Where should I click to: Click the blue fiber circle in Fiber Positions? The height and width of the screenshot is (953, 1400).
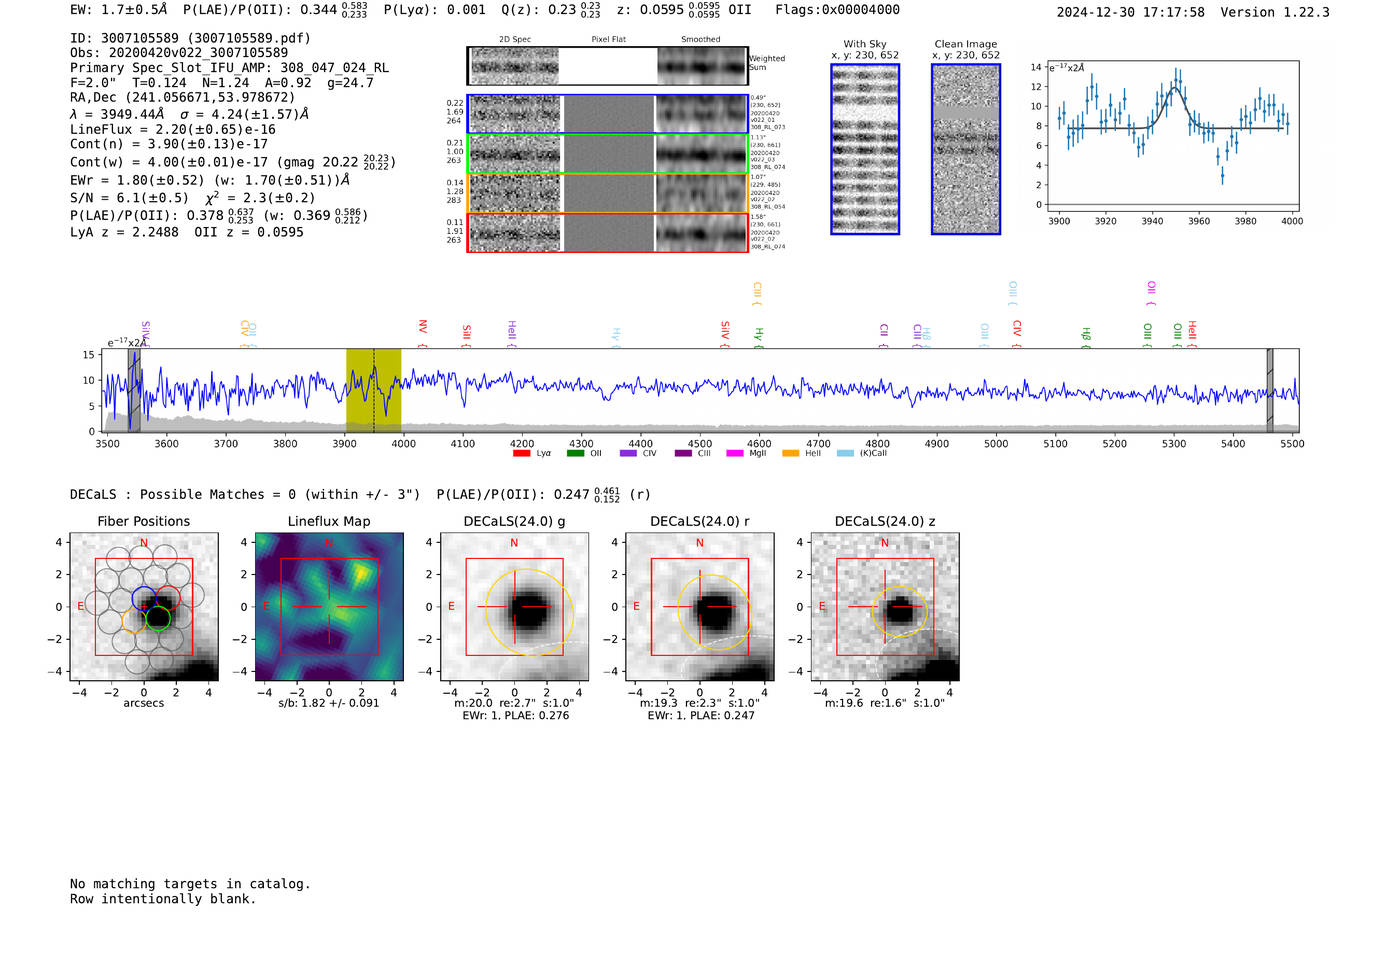pos(144,599)
